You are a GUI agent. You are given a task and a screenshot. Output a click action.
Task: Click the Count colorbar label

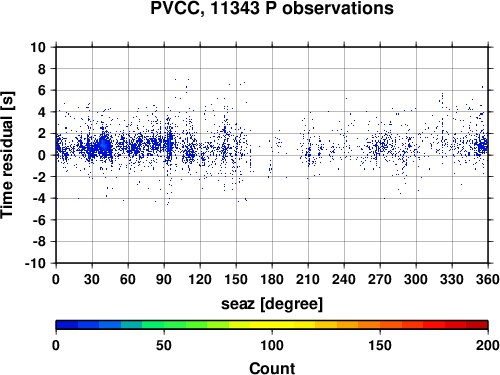tap(272, 368)
